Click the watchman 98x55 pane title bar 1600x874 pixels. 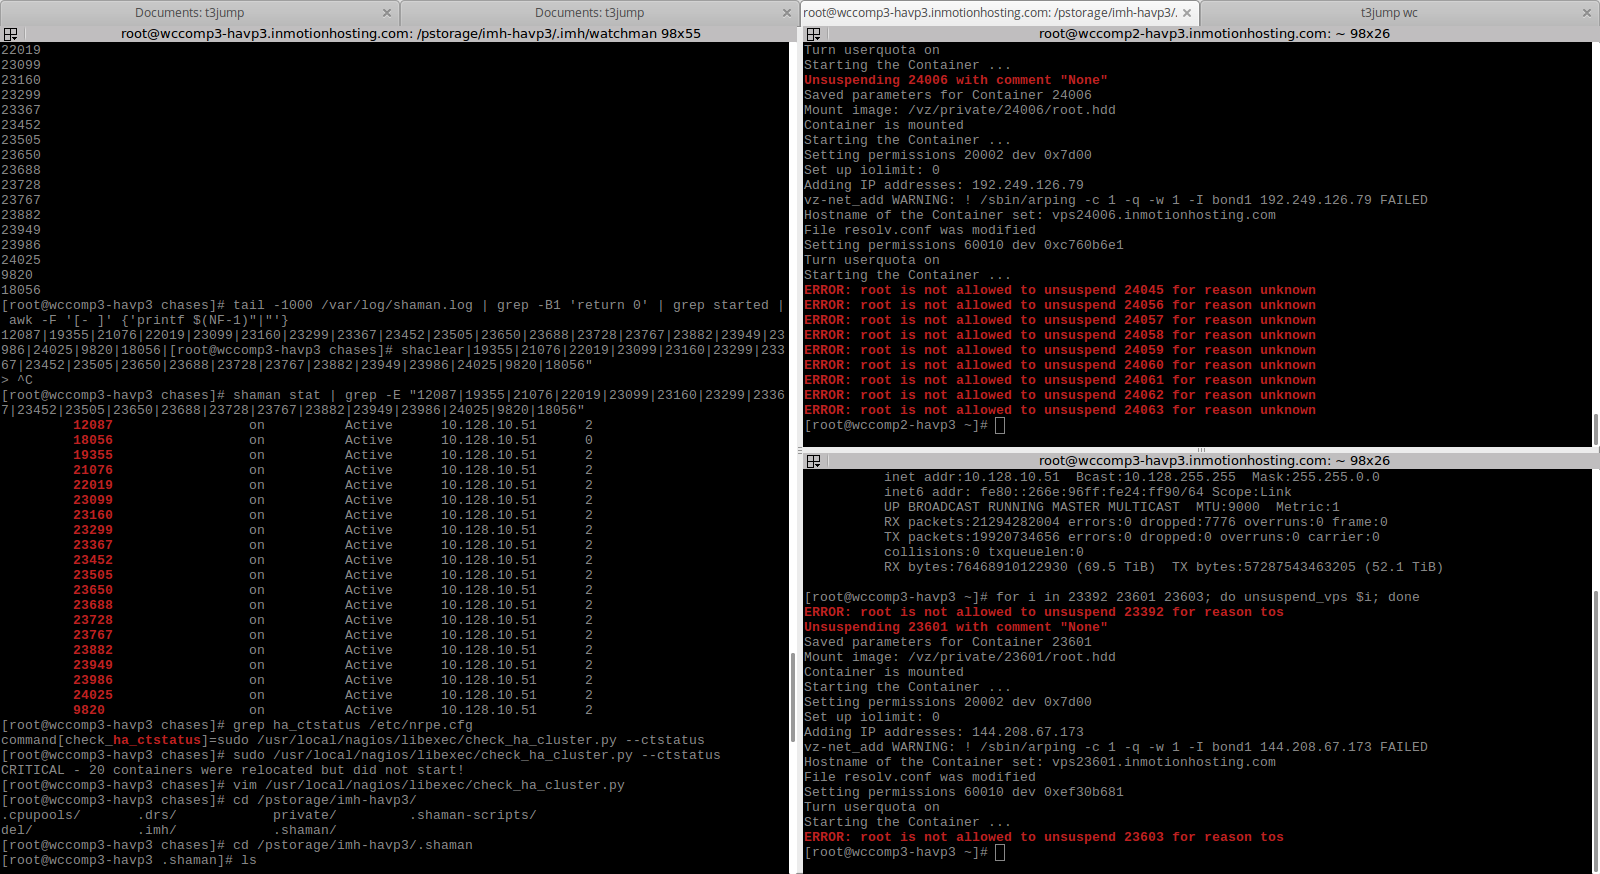point(410,34)
